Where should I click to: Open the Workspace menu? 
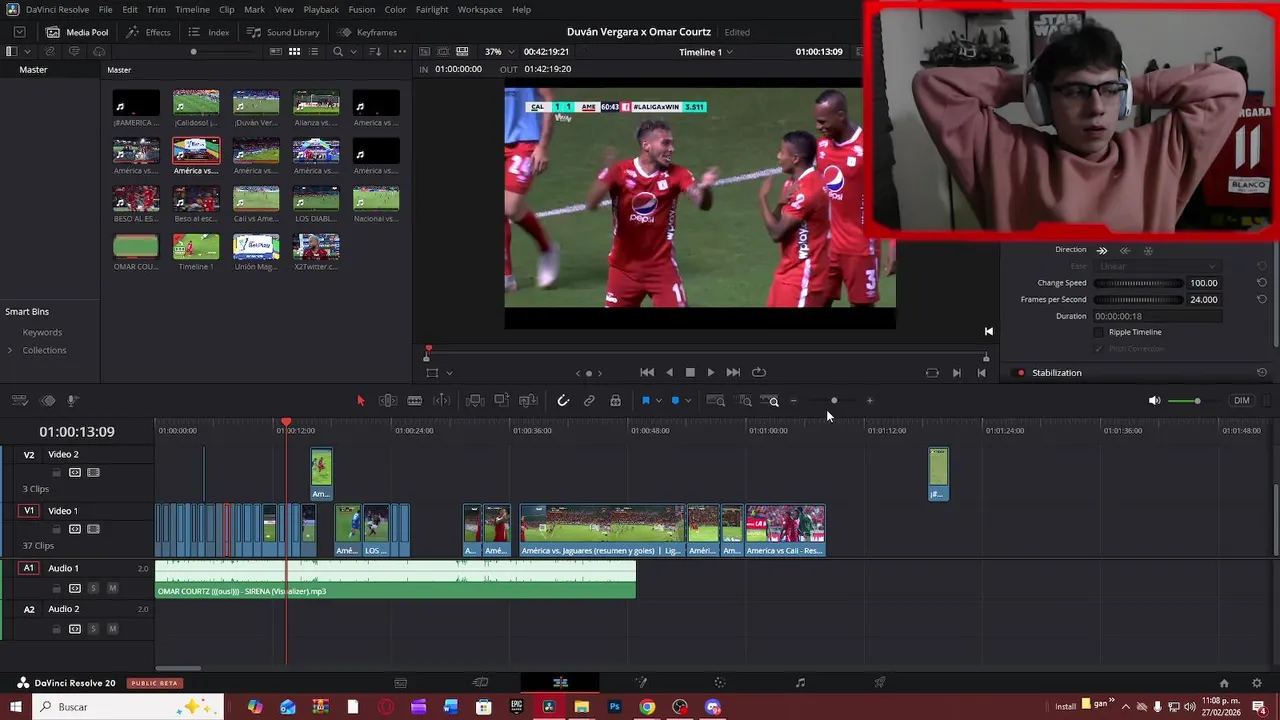pyautogui.click(x=480, y=9)
